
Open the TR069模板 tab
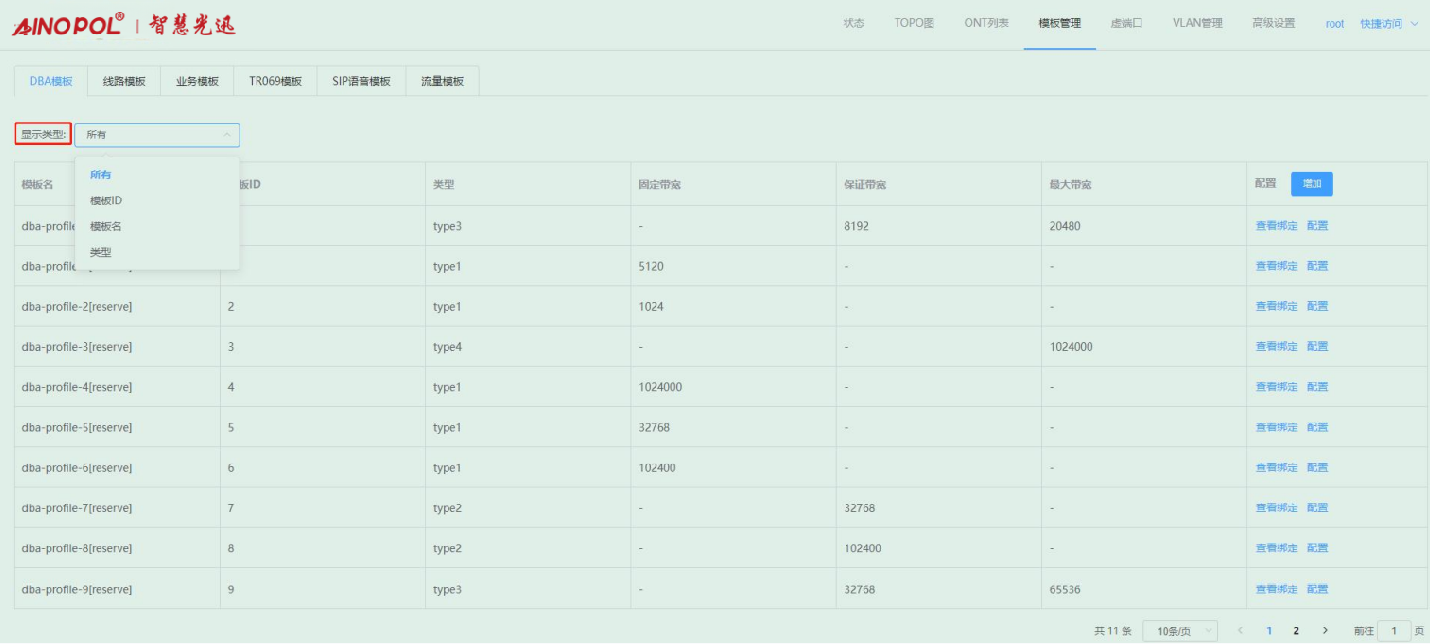(275, 82)
